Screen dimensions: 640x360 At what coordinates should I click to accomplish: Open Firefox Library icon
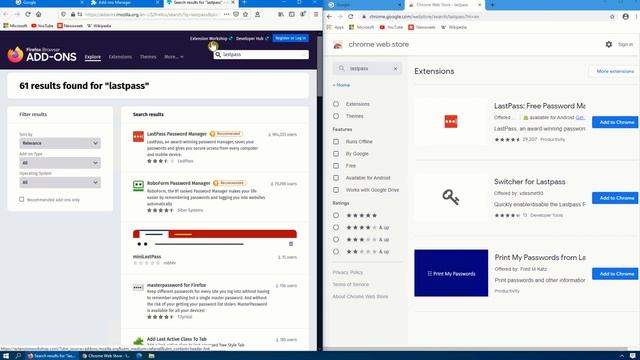(281, 14)
